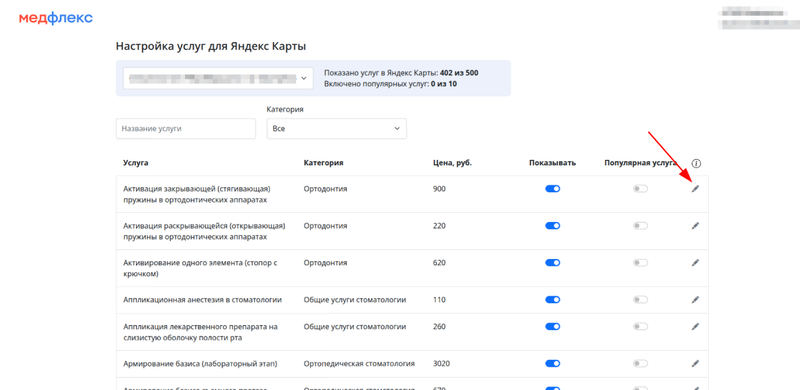Enable Популярная услуга for Активирование одного элемента
The height and width of the screenshot is (390, 800).
640,263
